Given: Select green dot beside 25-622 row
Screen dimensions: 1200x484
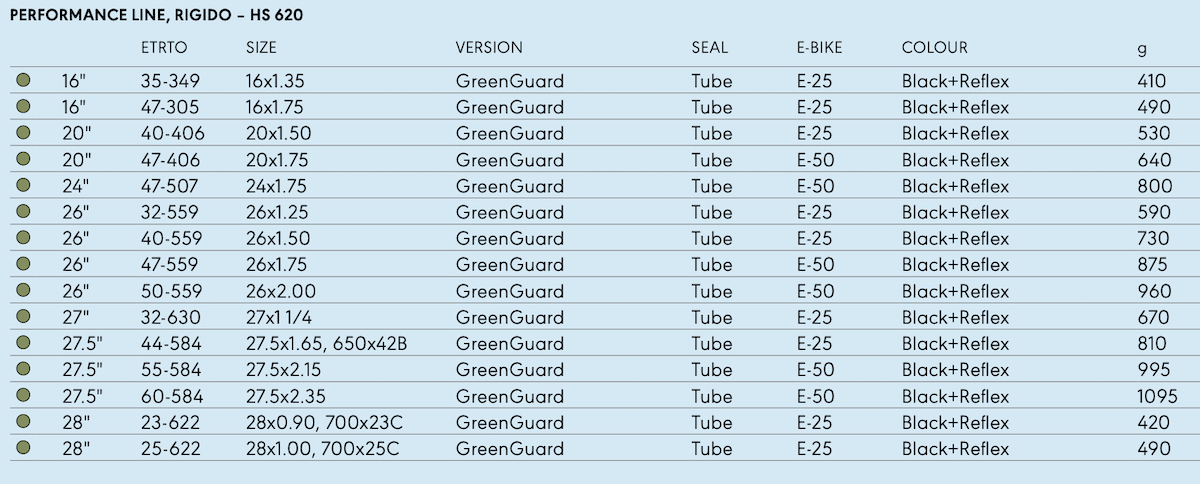Looking at the screenshot, I should point(23,448).
